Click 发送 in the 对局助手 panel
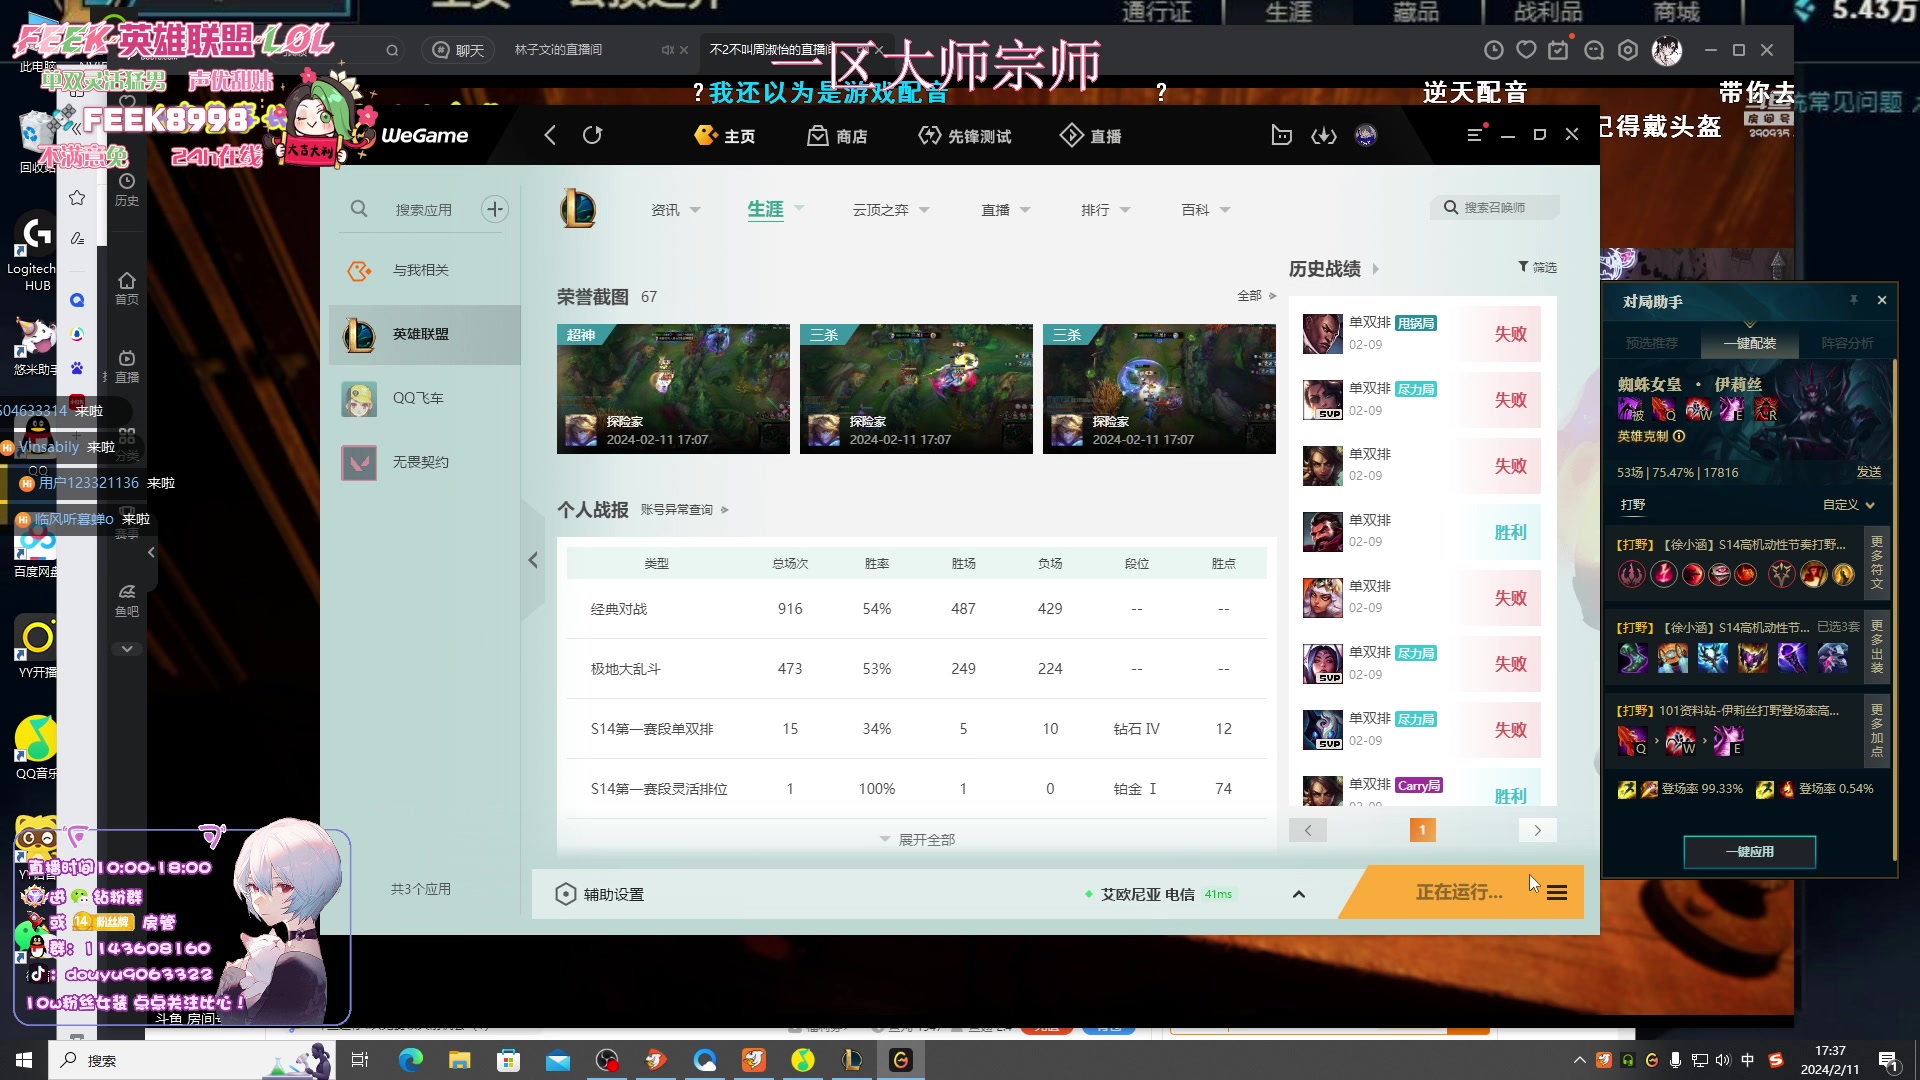Image resolution: width=1920 pixels, height=1080 pixels. [1869, 472]
